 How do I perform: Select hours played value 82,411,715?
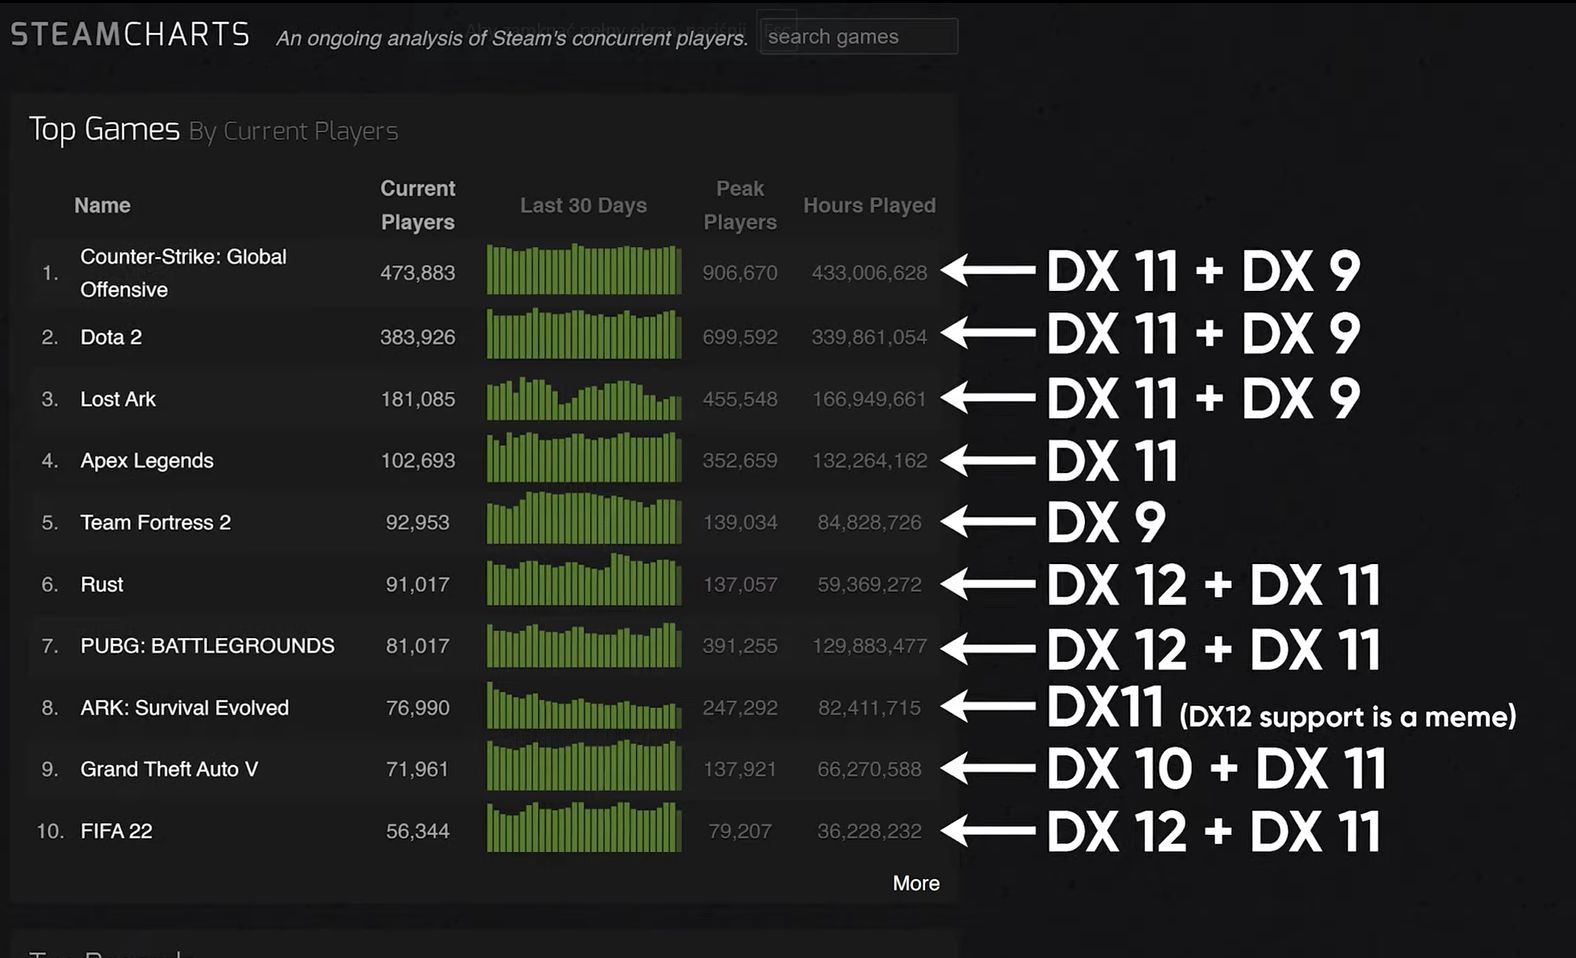click(870, 708)
